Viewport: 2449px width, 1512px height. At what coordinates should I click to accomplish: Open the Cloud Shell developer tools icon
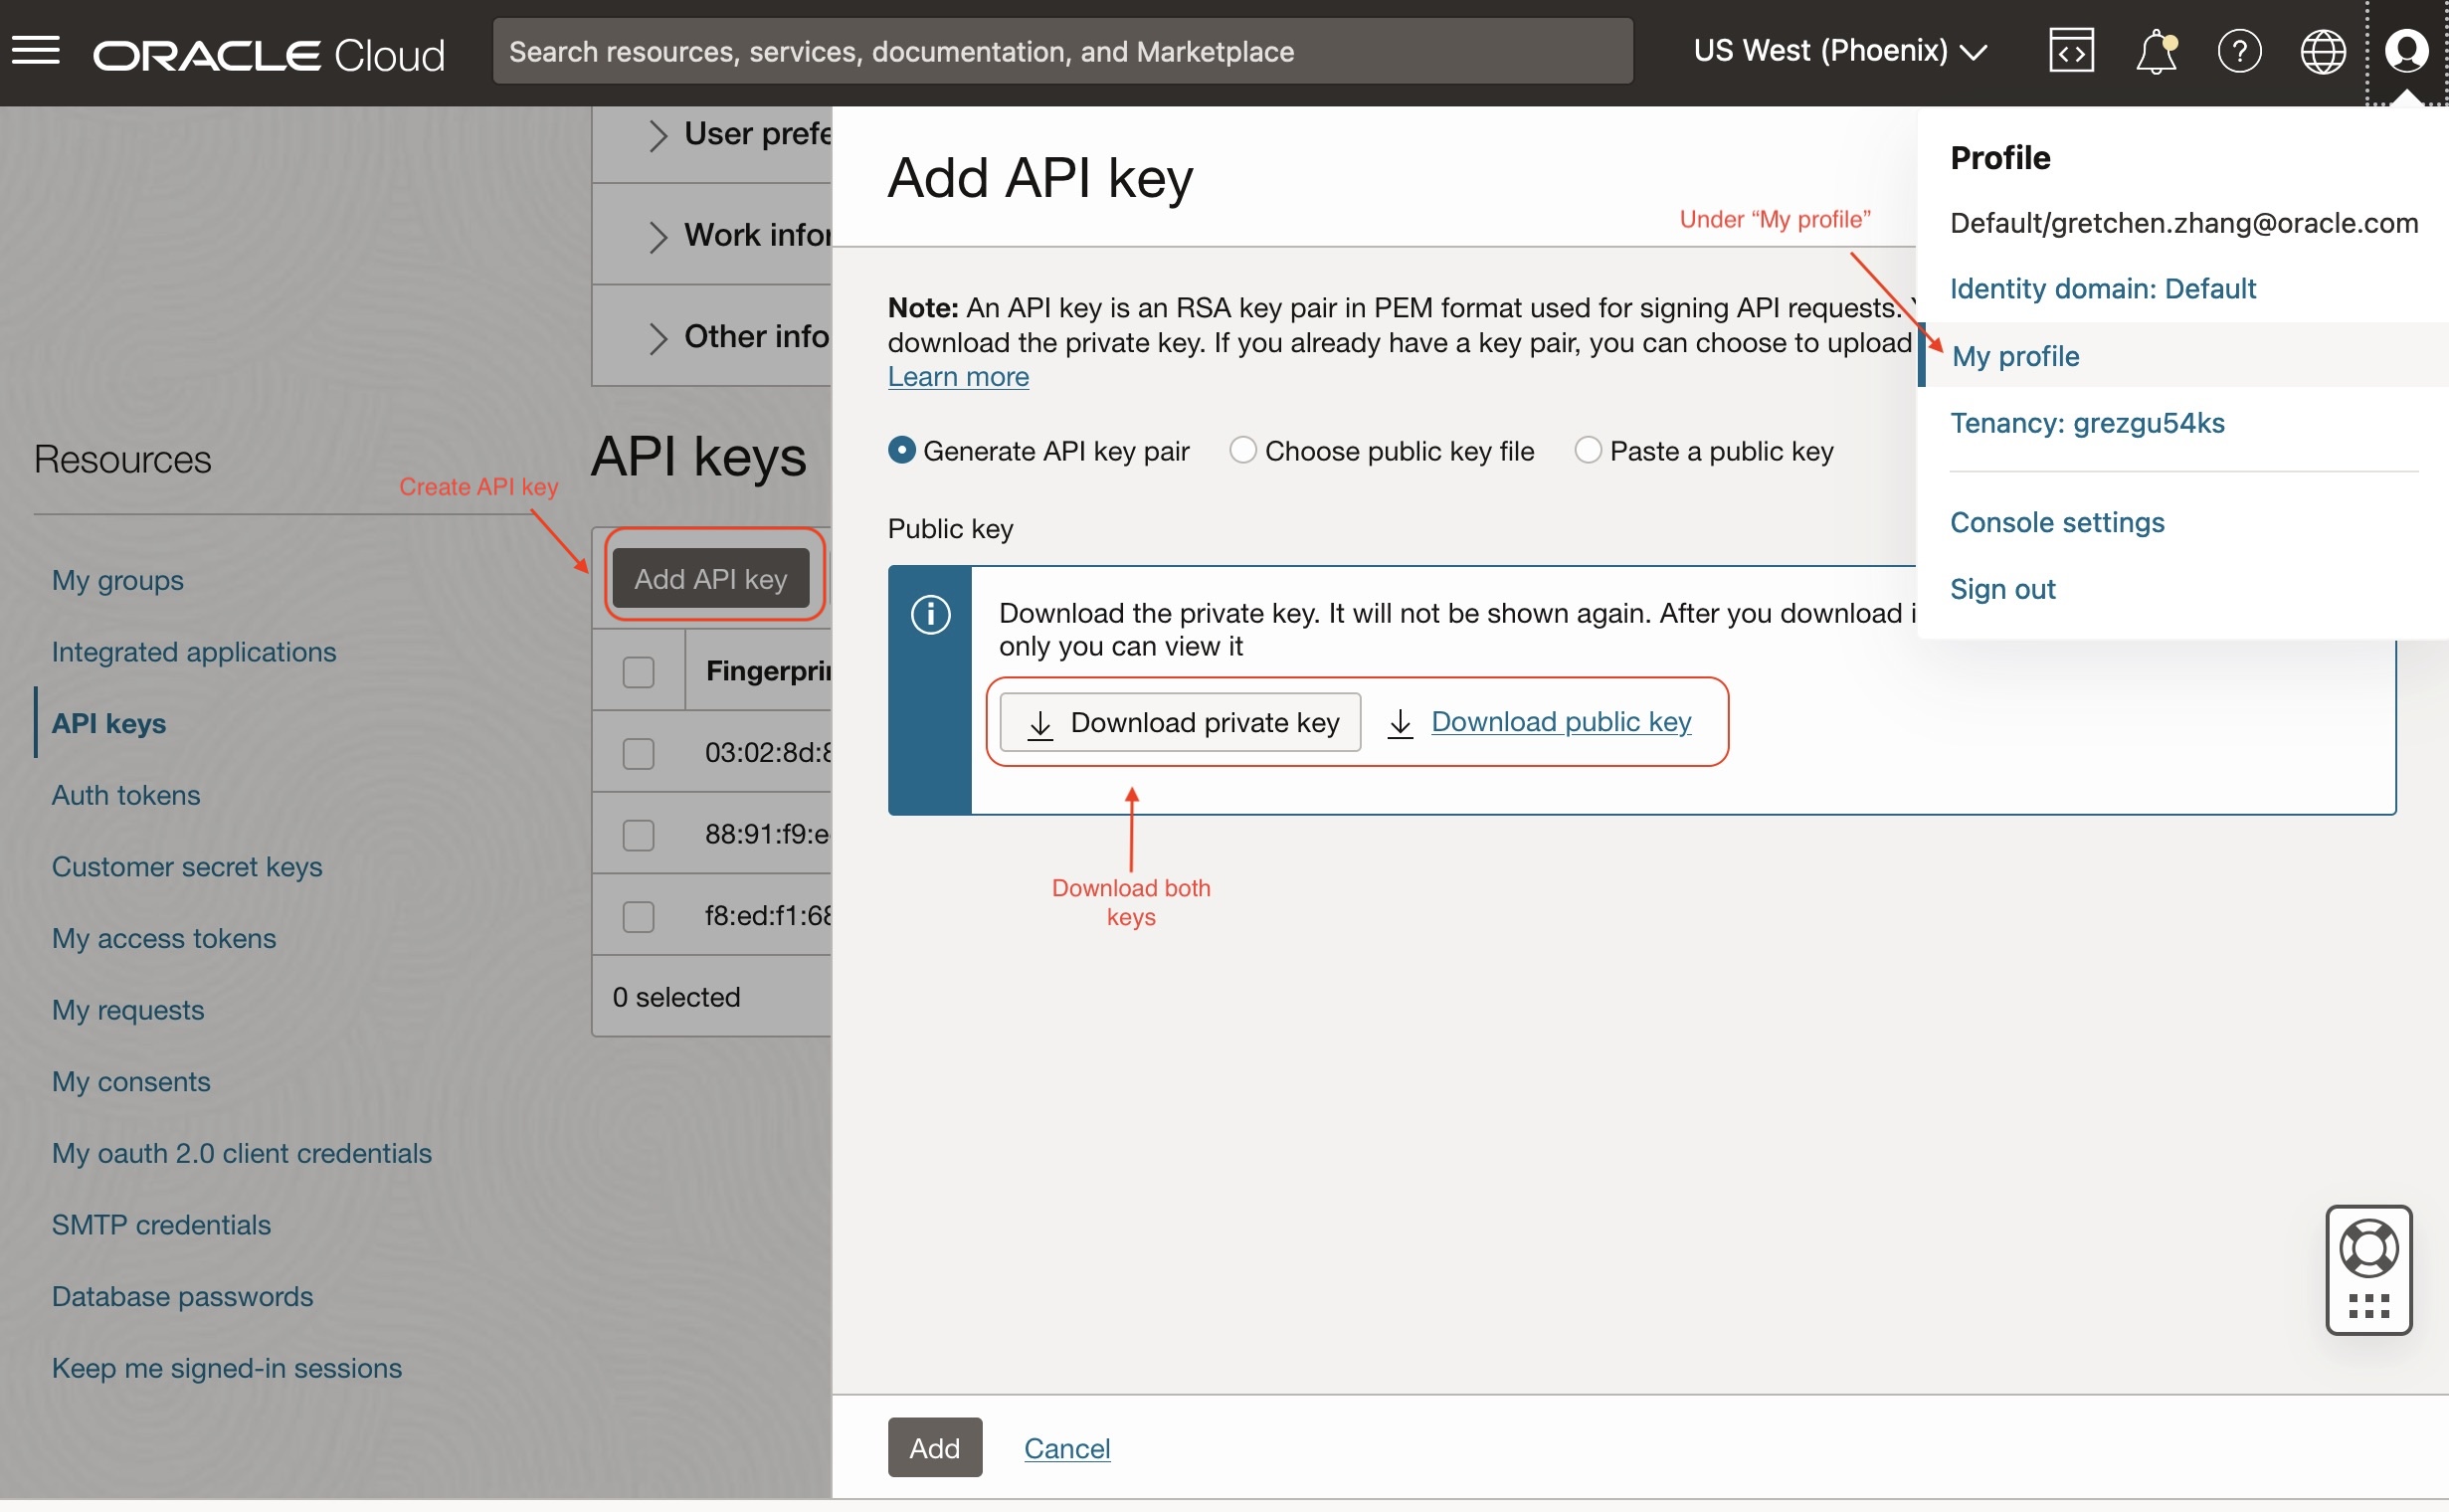pyautogui.click(x=2071, y=51)
